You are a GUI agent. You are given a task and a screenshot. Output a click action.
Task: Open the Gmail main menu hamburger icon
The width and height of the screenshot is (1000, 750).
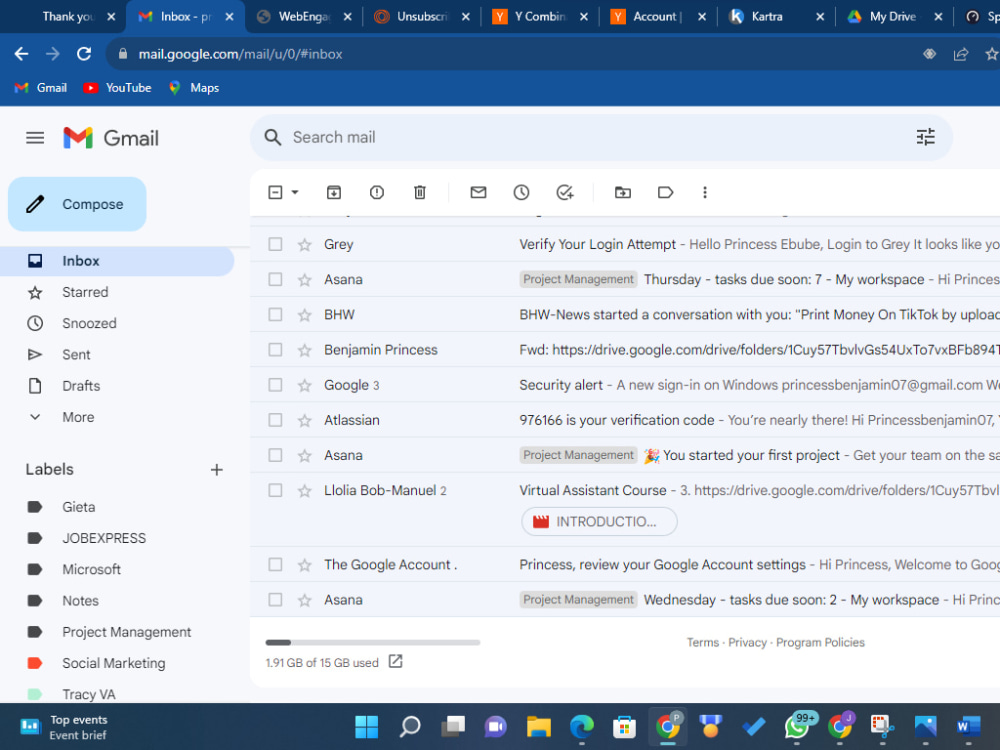tap(35, 138)
